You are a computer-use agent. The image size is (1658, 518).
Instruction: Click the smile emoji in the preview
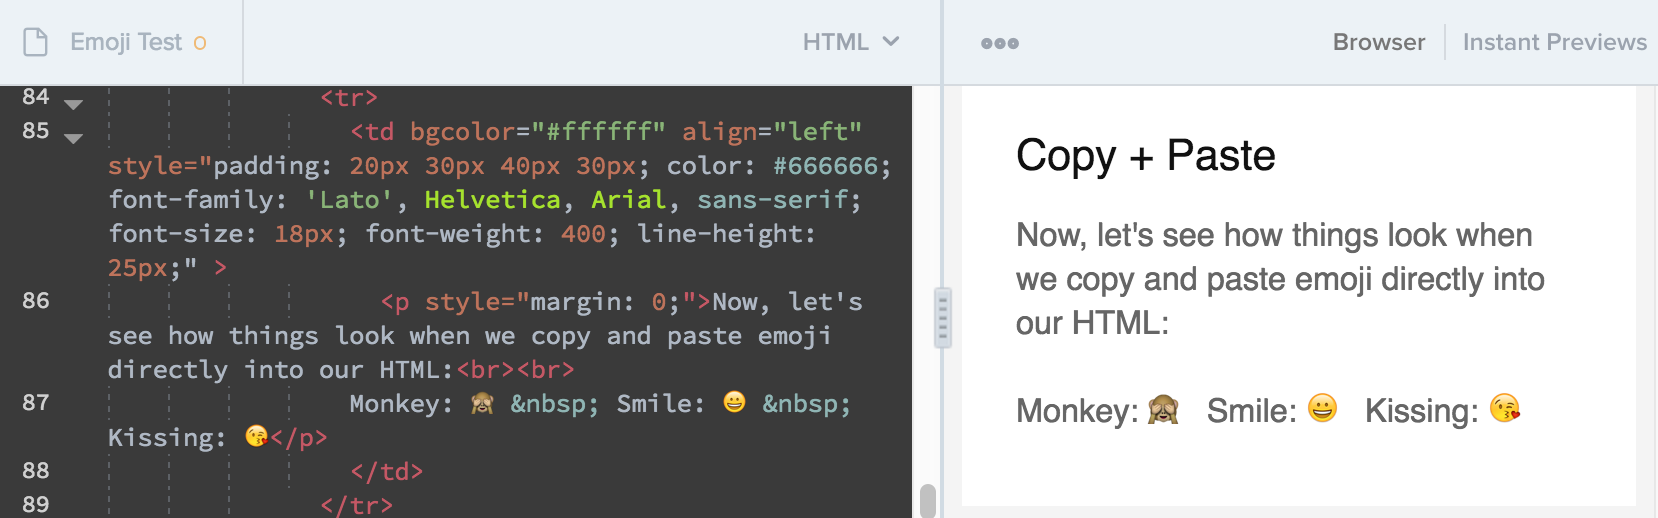(1322, 408)
